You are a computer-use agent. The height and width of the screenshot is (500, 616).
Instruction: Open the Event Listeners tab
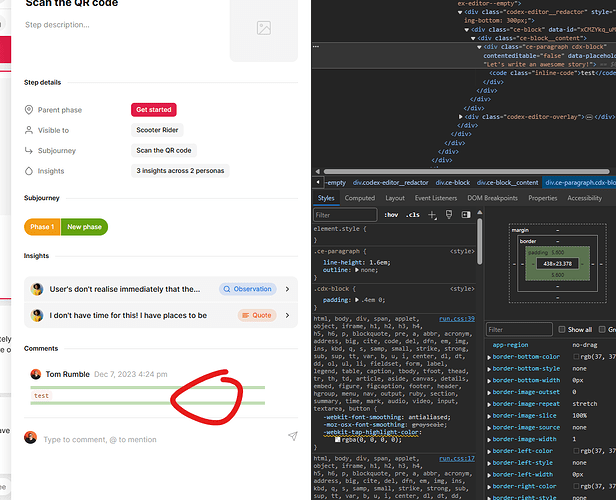point(436,198)
